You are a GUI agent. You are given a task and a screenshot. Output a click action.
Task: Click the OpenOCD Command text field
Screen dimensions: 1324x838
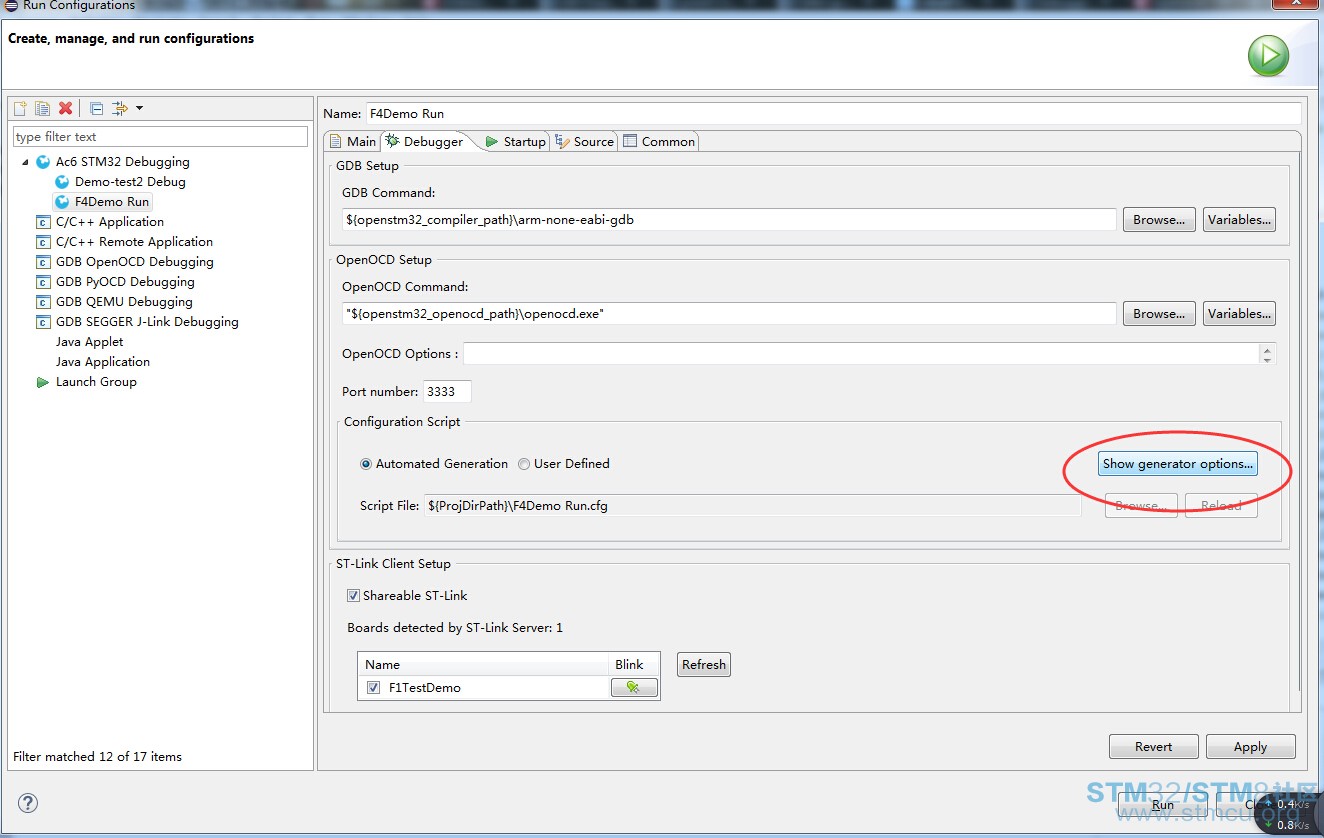coord(729,313)
